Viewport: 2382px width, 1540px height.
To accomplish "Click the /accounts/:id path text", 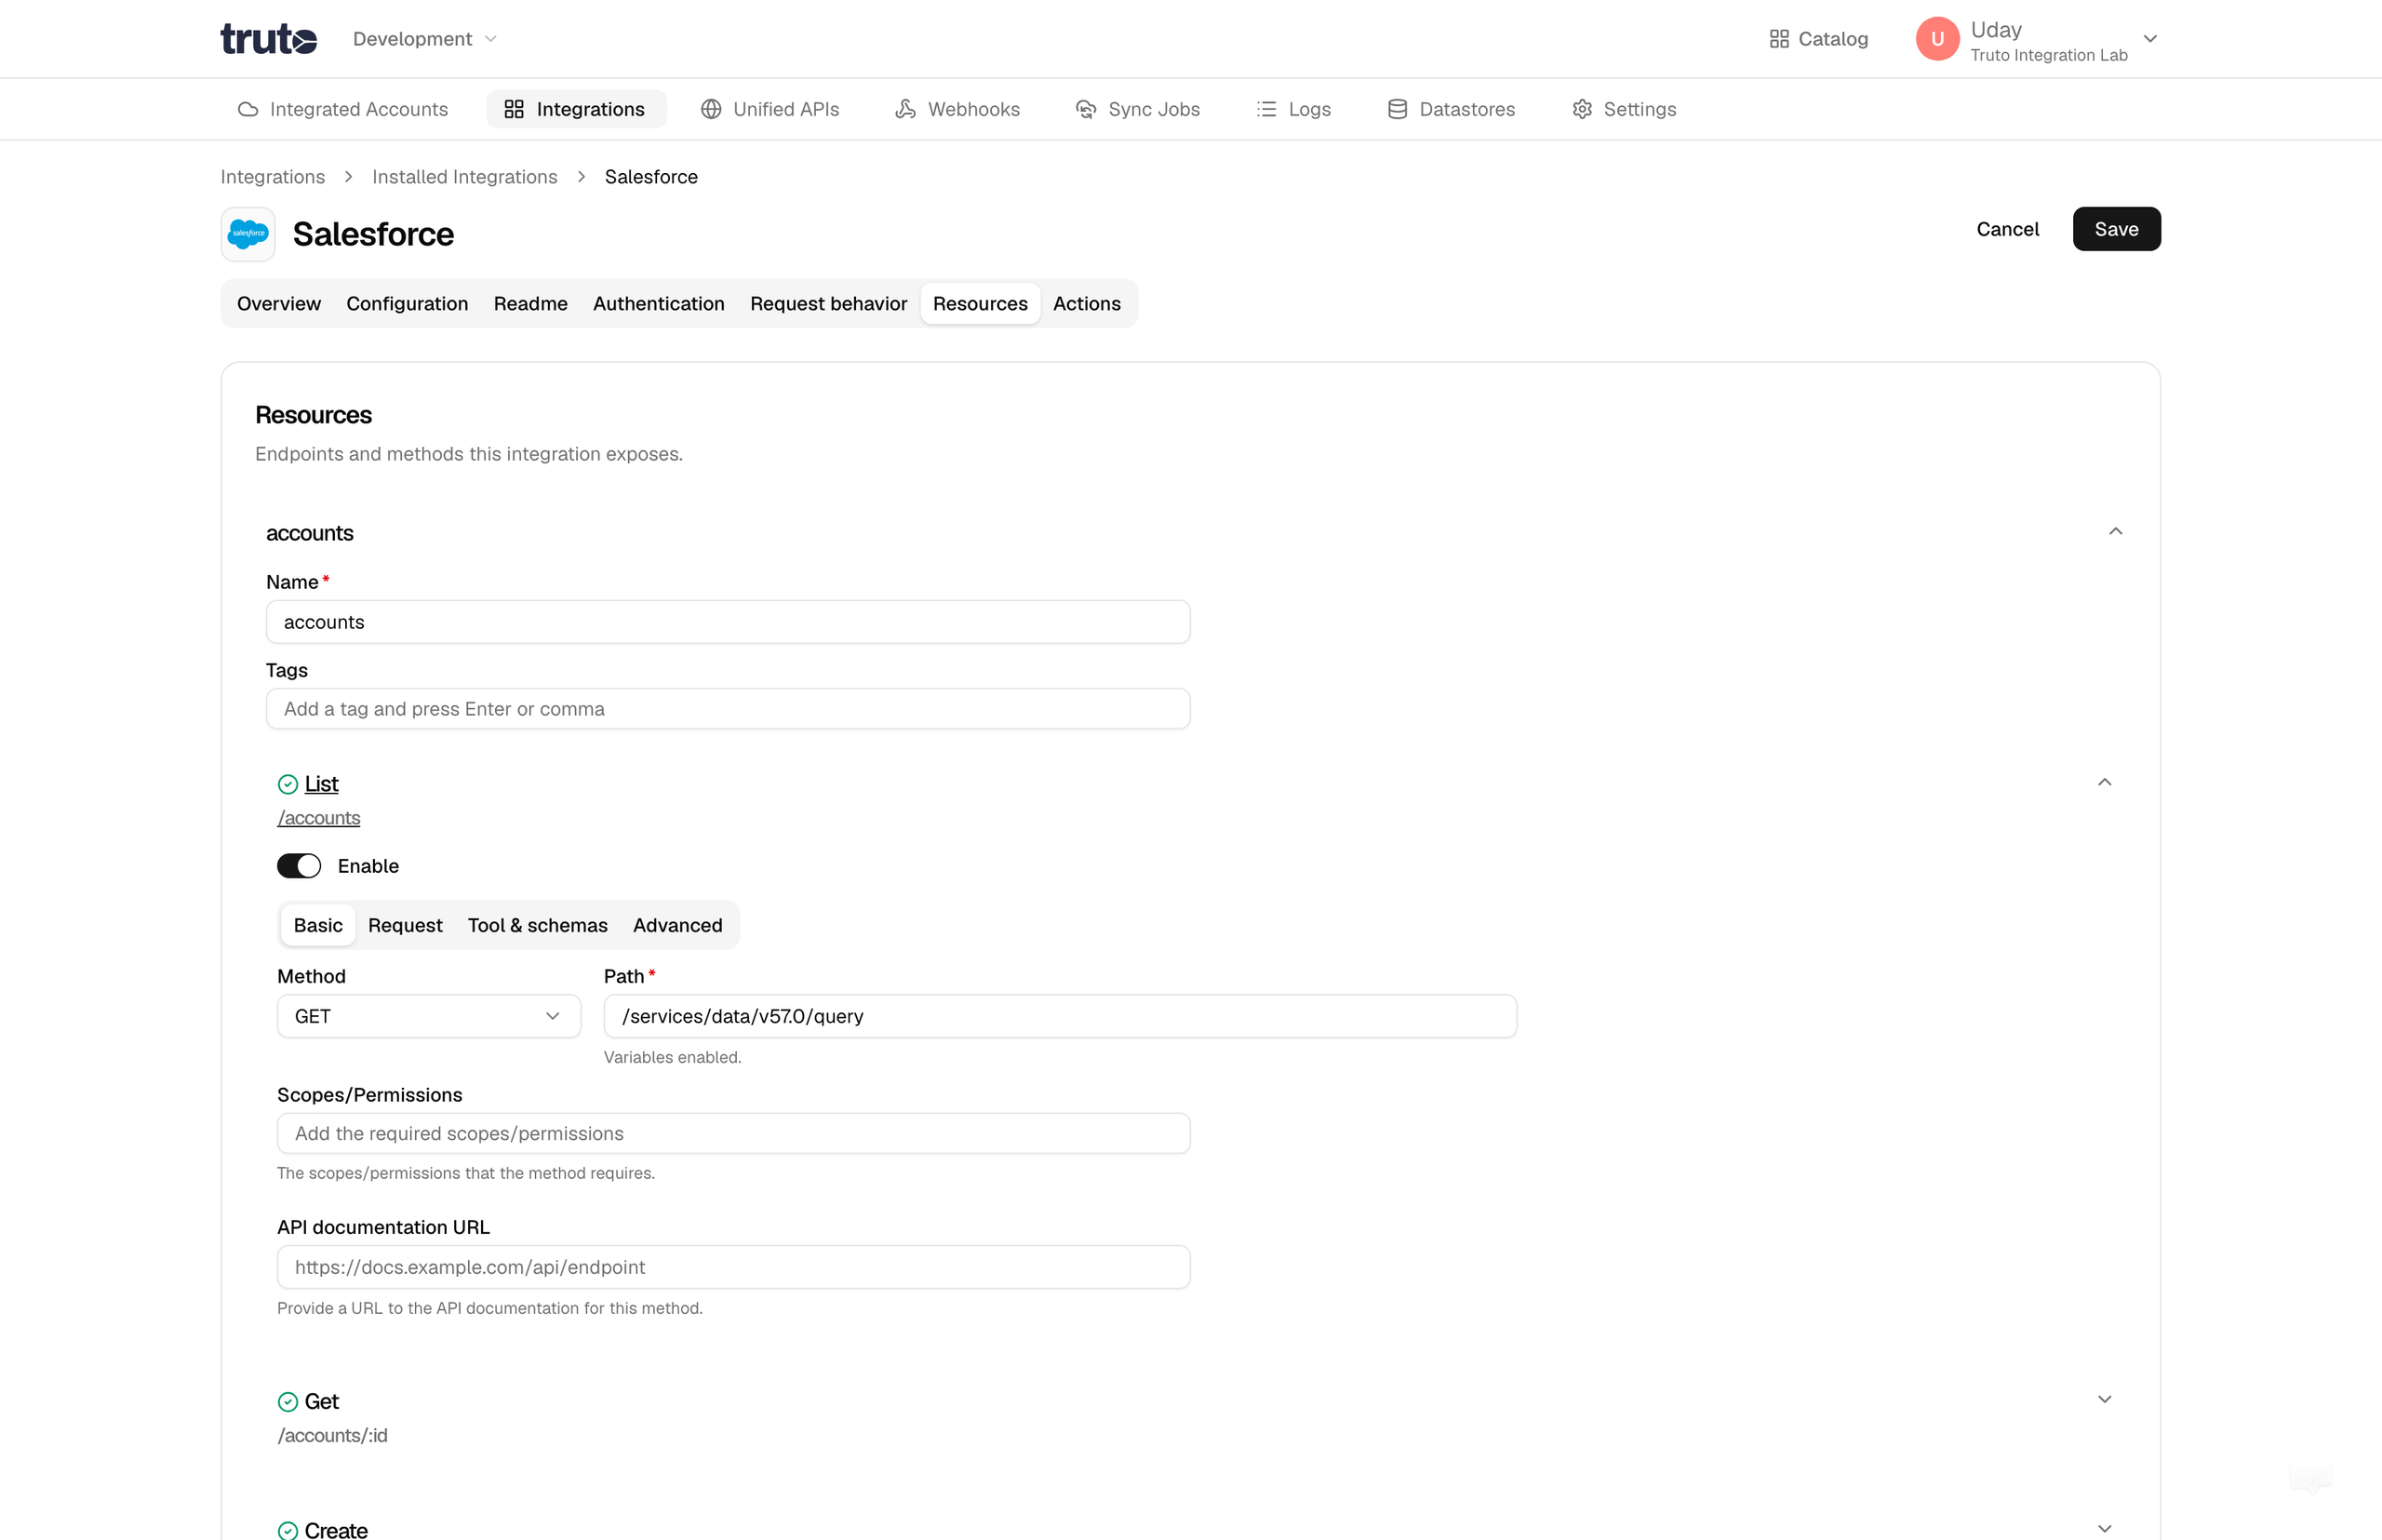I will [332, 1435].
